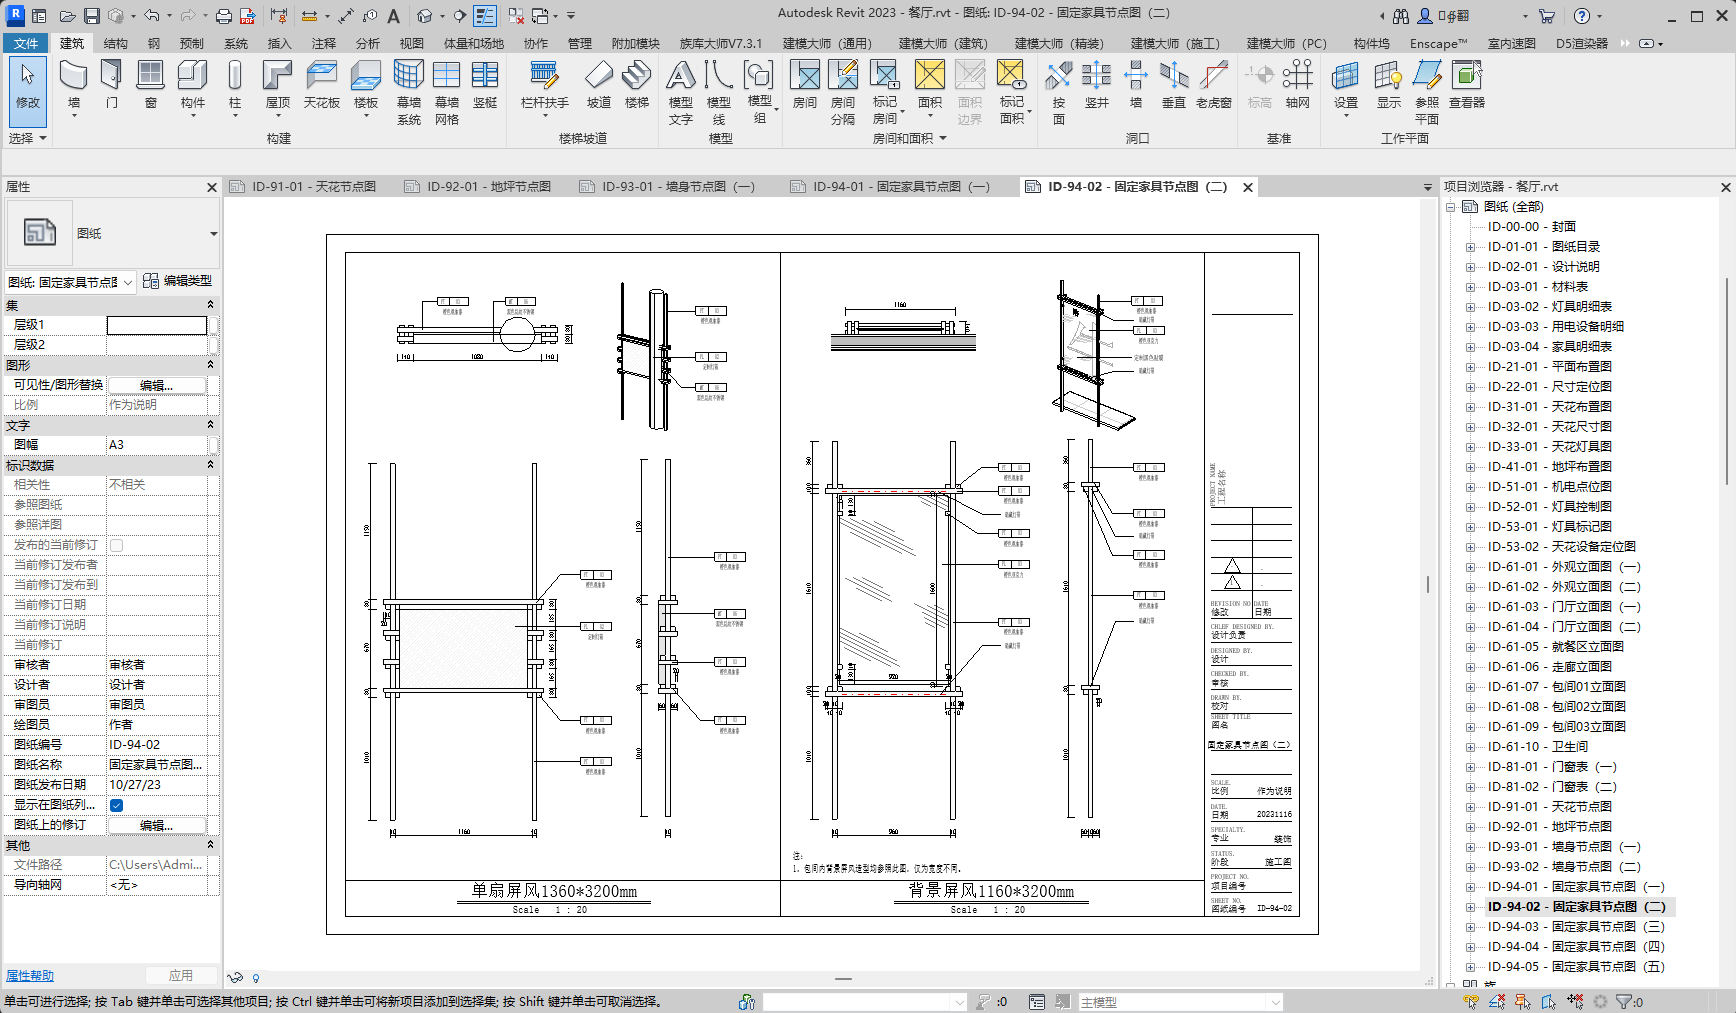Open the 主模型 dropdown in status bar
The image size is (1736, 1013).
pos(1275,1002)
